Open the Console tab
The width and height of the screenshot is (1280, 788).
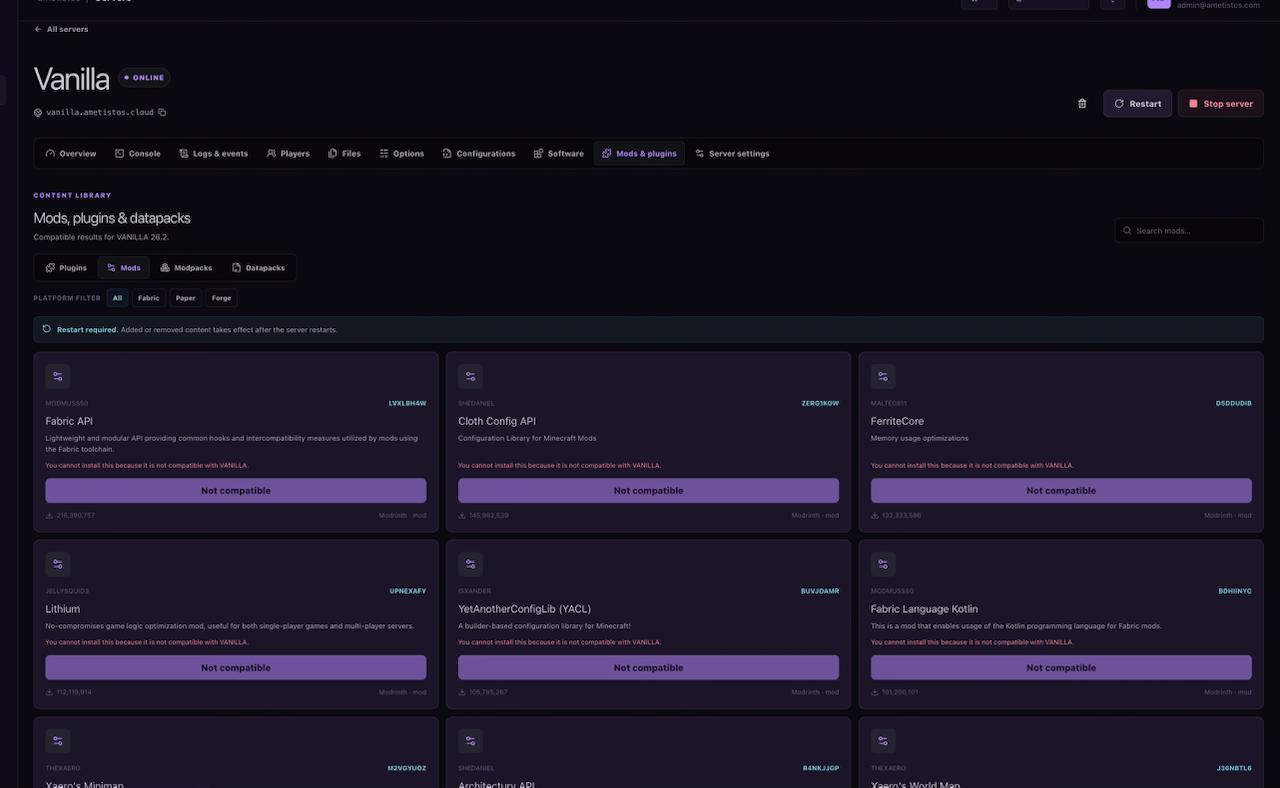(x=138, y=153)
